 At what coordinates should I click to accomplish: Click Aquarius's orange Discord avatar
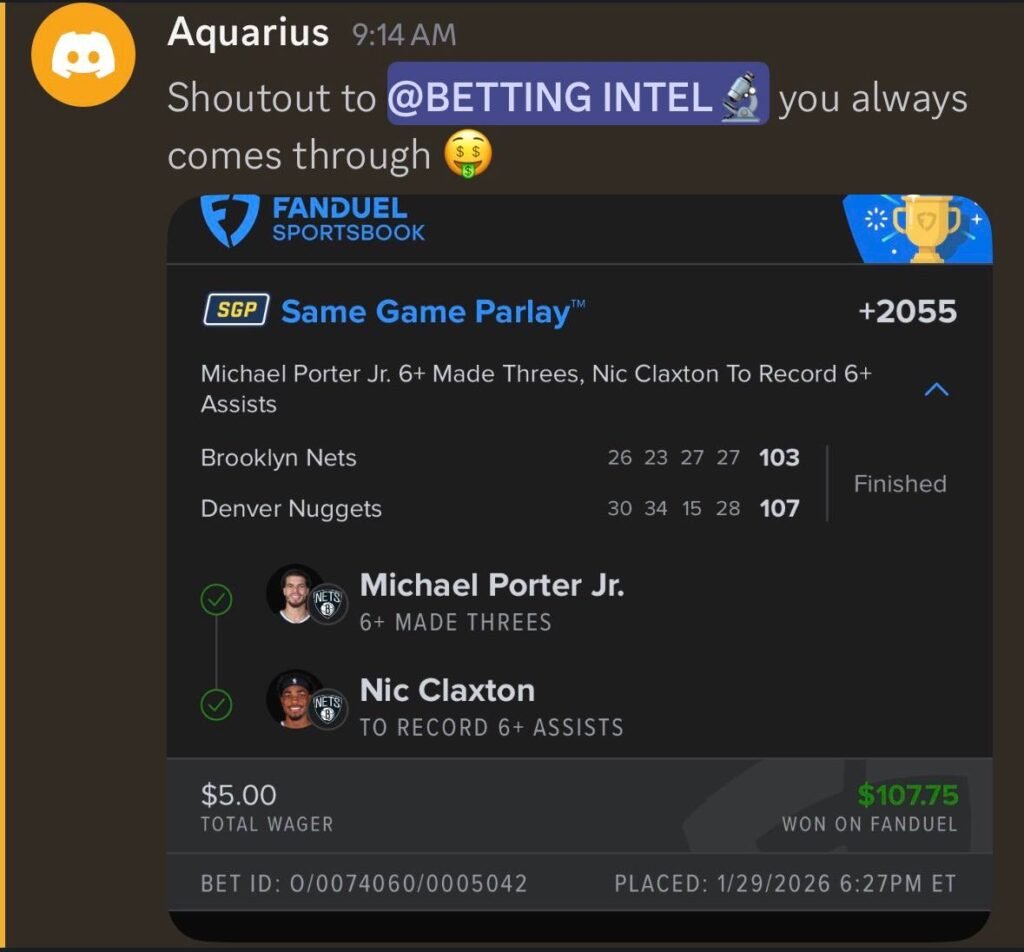(83, 55)
